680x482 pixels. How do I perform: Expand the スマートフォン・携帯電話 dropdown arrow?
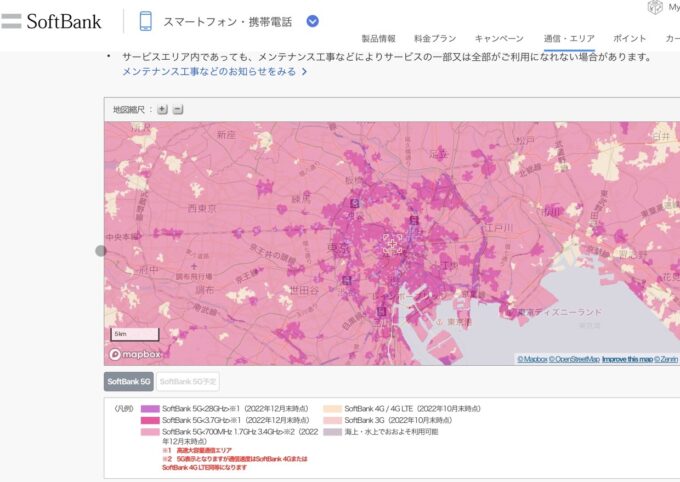tap(312, 21)
